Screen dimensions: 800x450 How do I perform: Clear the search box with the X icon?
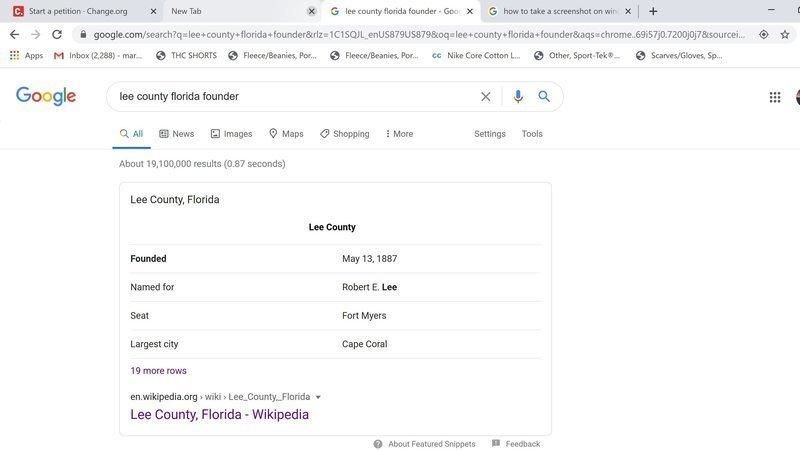[x=486, y=97]
